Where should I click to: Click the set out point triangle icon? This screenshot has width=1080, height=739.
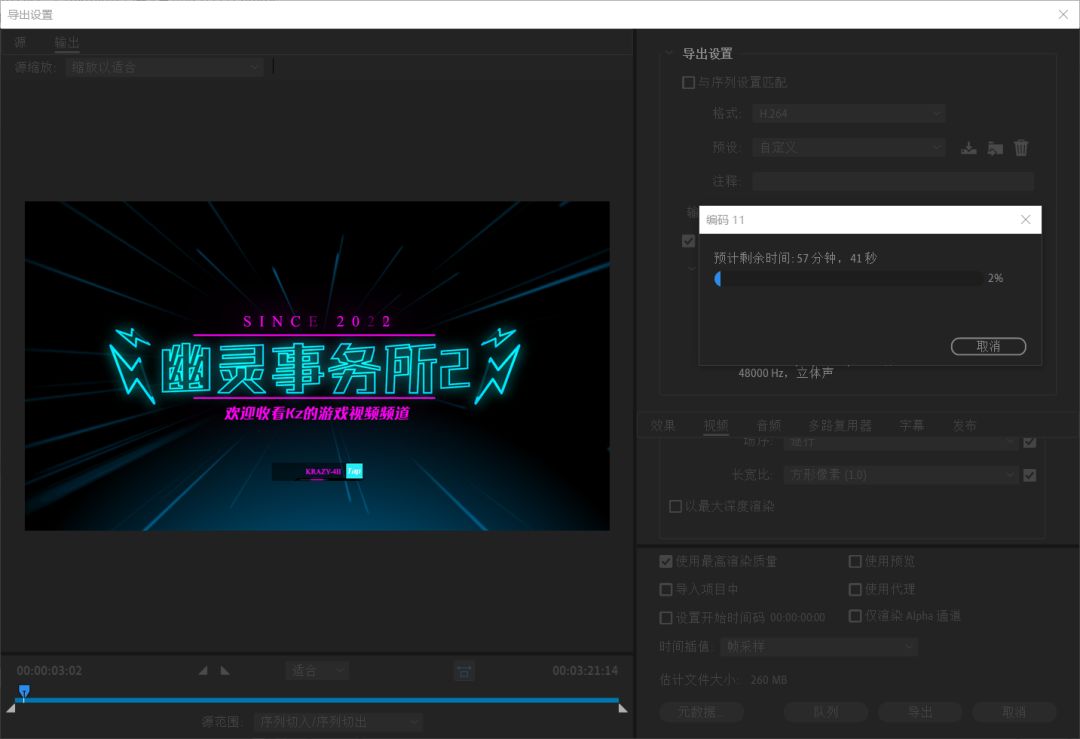(225, 670)
